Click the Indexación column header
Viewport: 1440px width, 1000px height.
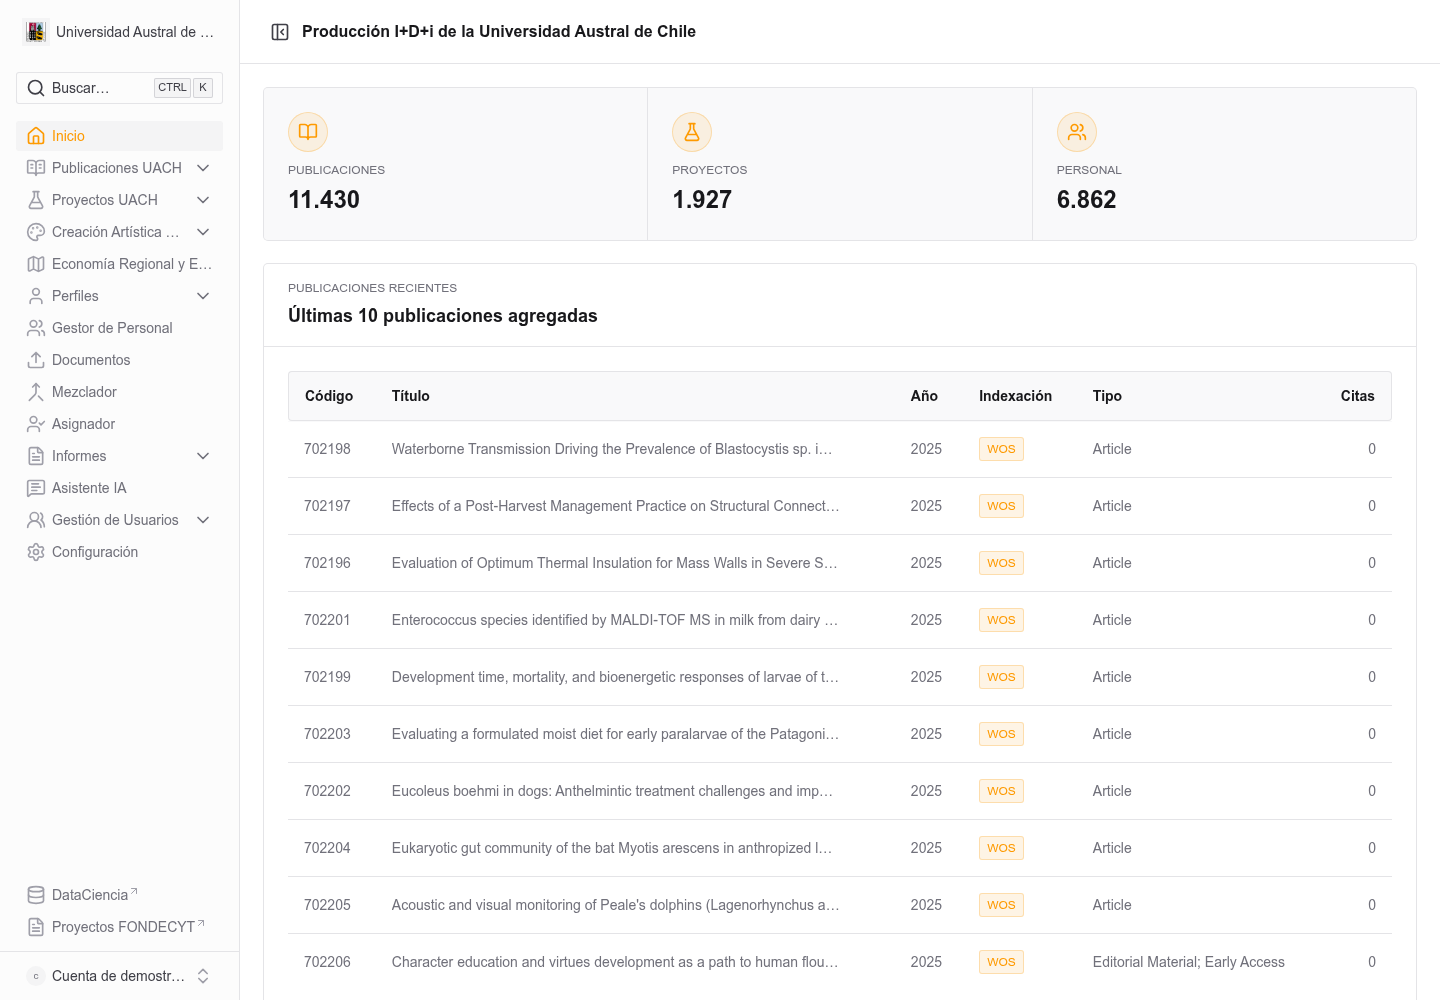1015,396
